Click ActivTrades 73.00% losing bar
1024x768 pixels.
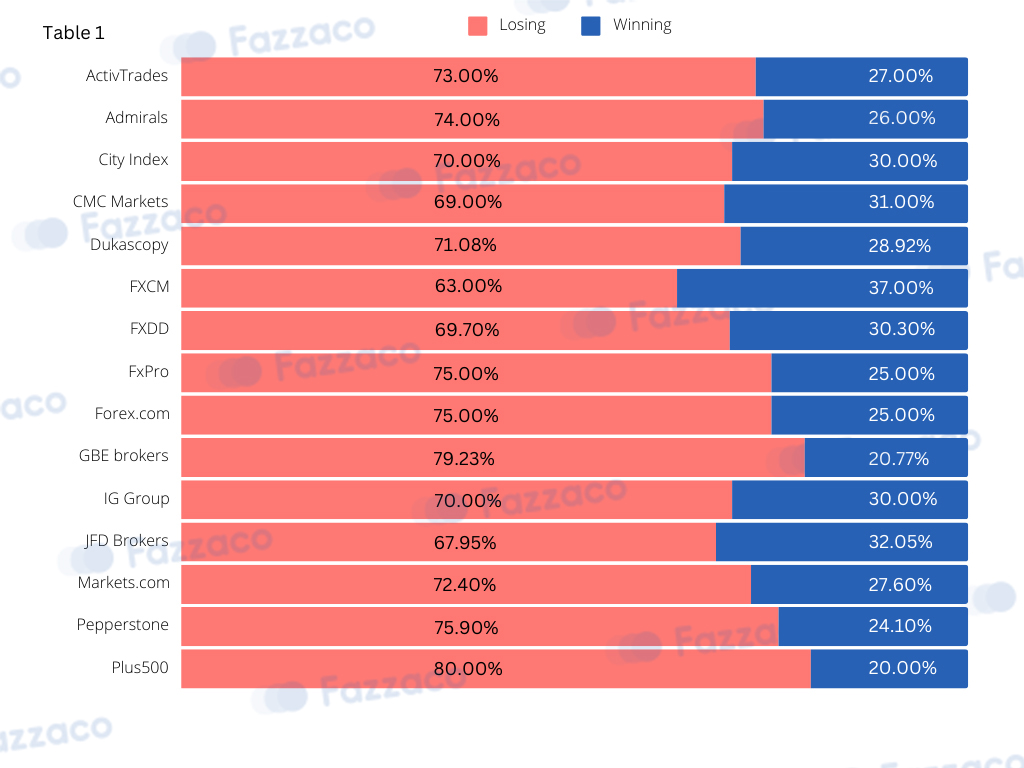[468, 76]
